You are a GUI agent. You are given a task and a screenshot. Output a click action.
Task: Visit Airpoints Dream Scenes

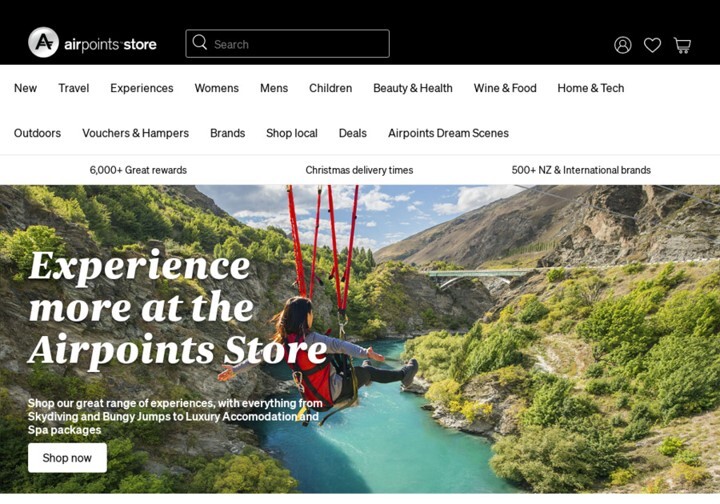point(448,133)
